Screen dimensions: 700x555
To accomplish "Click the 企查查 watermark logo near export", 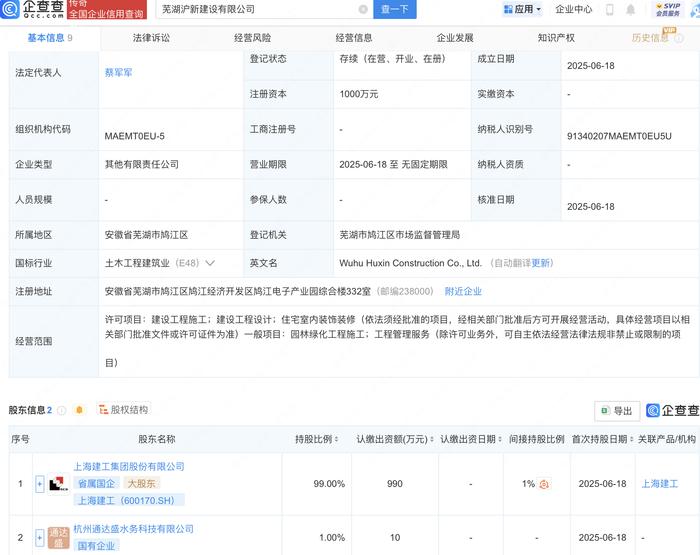I will point(672,410).
